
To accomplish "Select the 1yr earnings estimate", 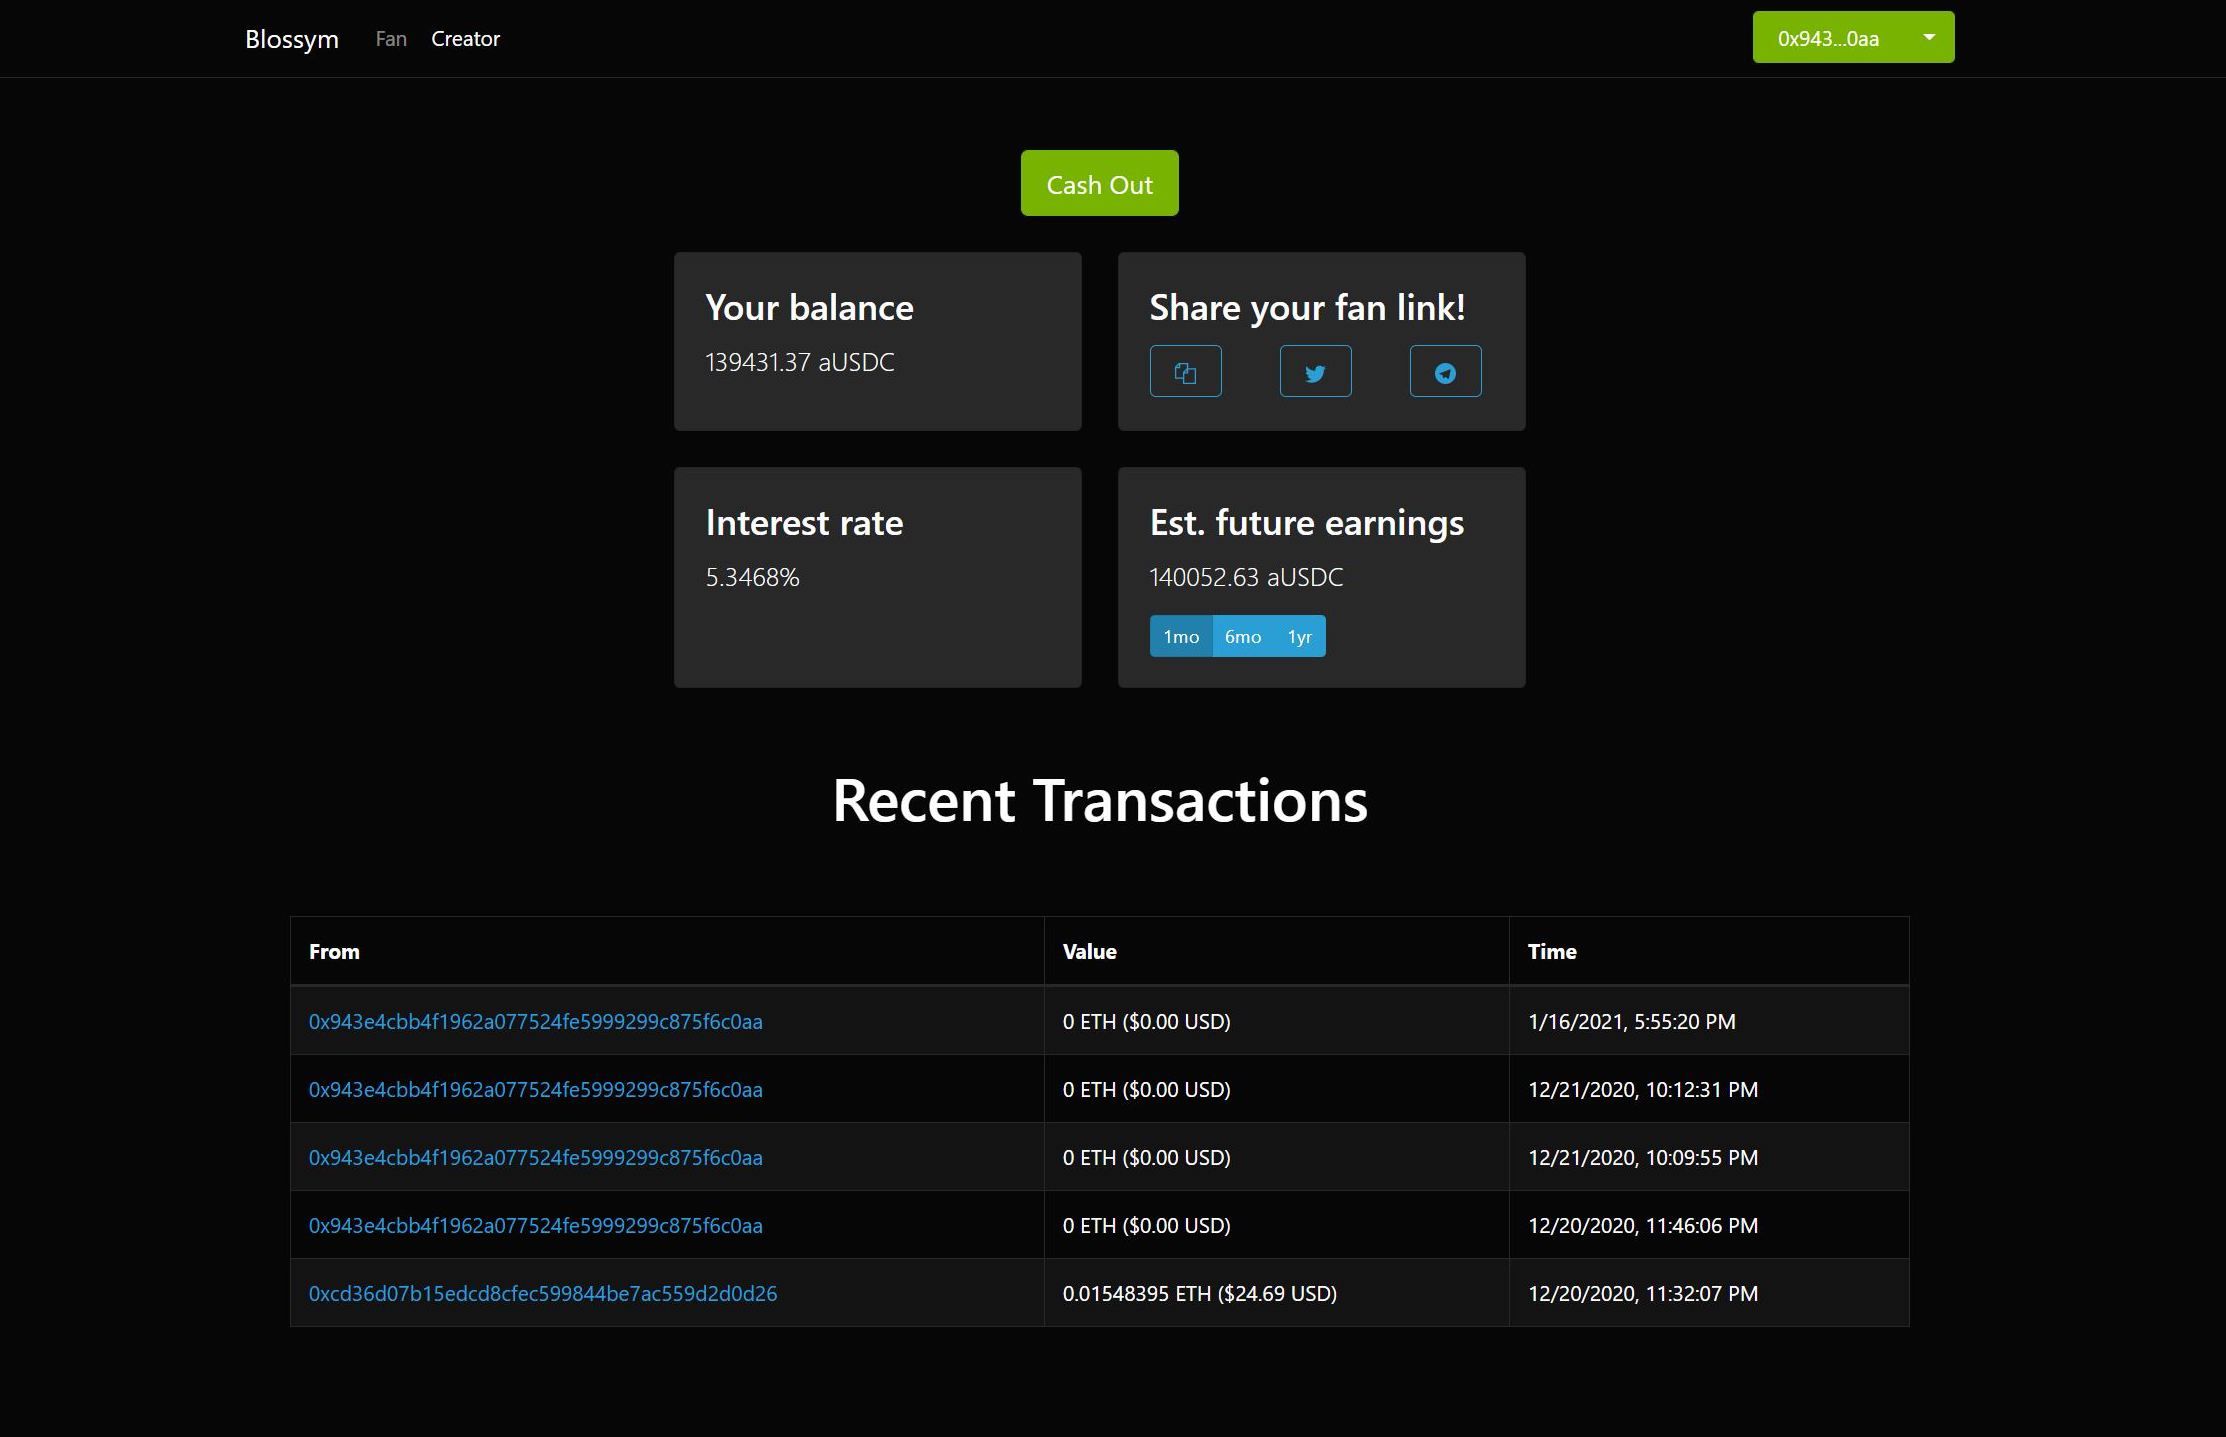I will tap(1299, 636).
